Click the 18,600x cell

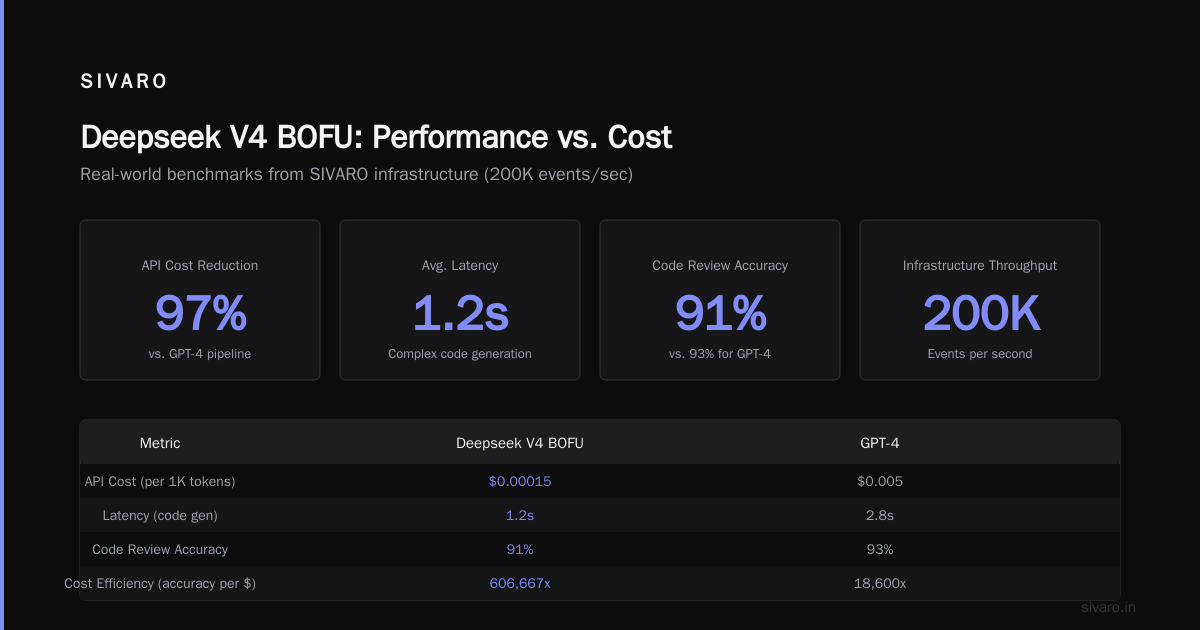point(880,583)
